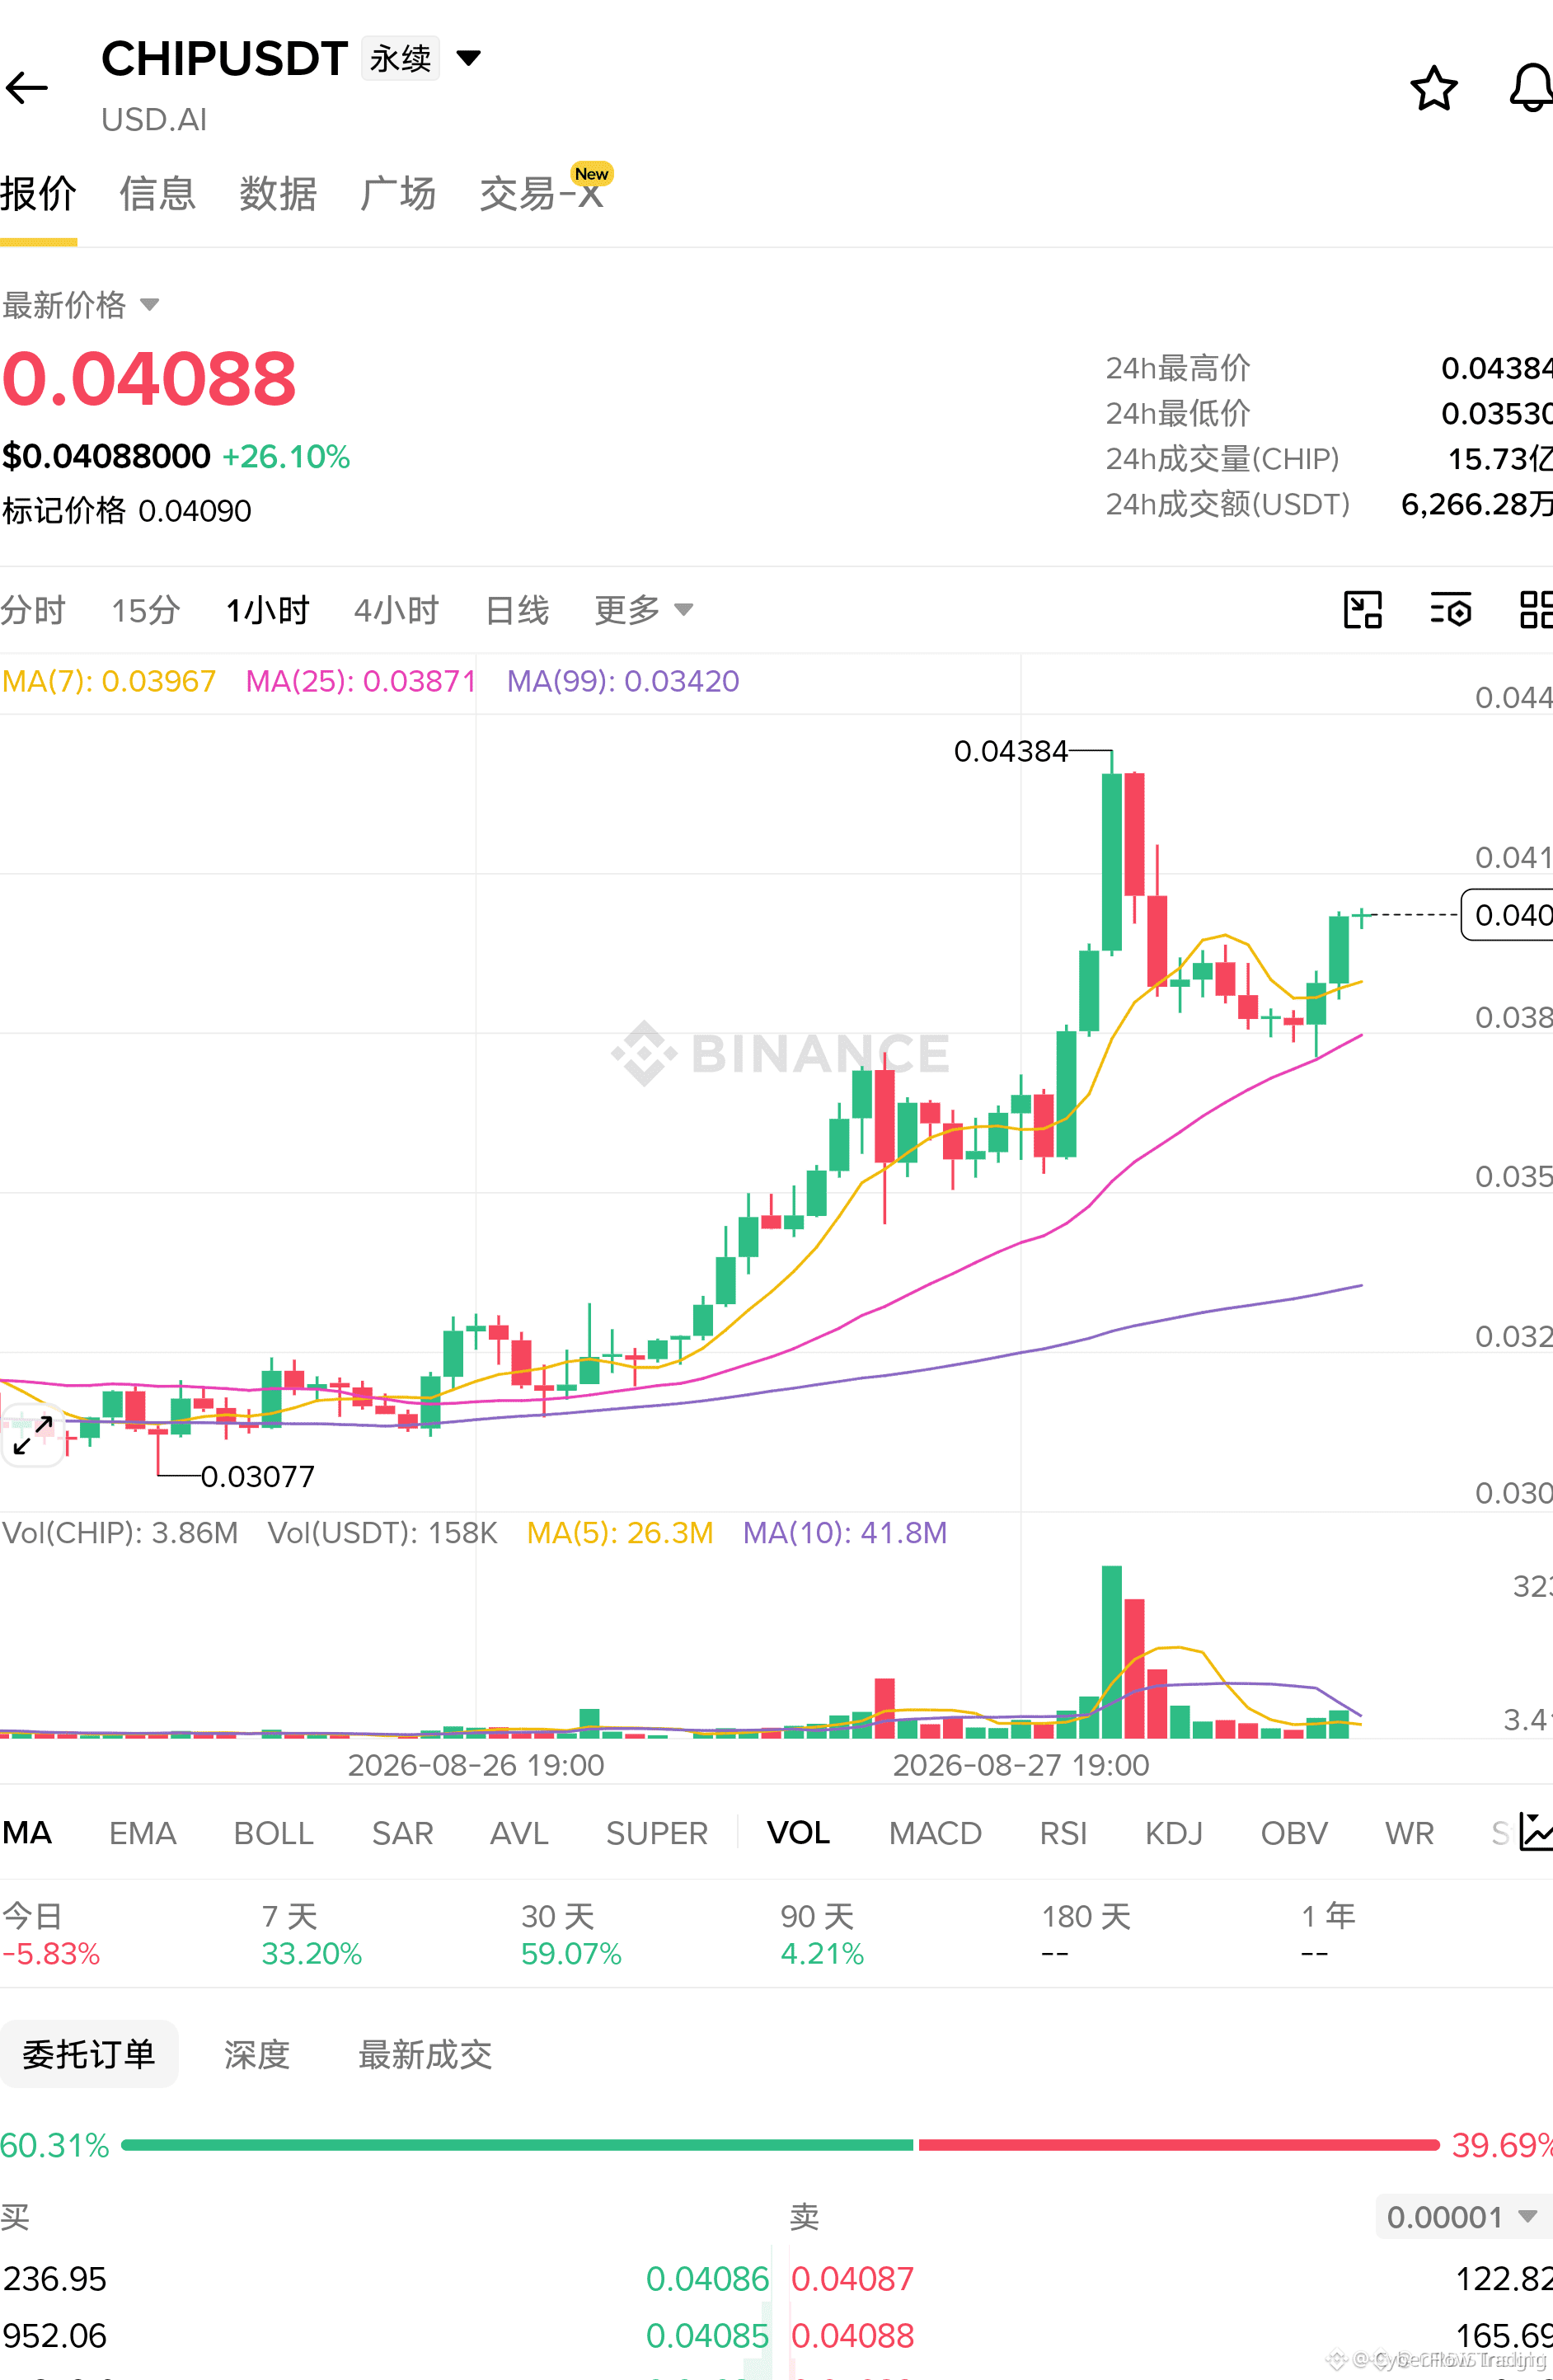Tap the back arrow icon
The width and height of the screenshot is (1553, 2380).
(27, 88)
